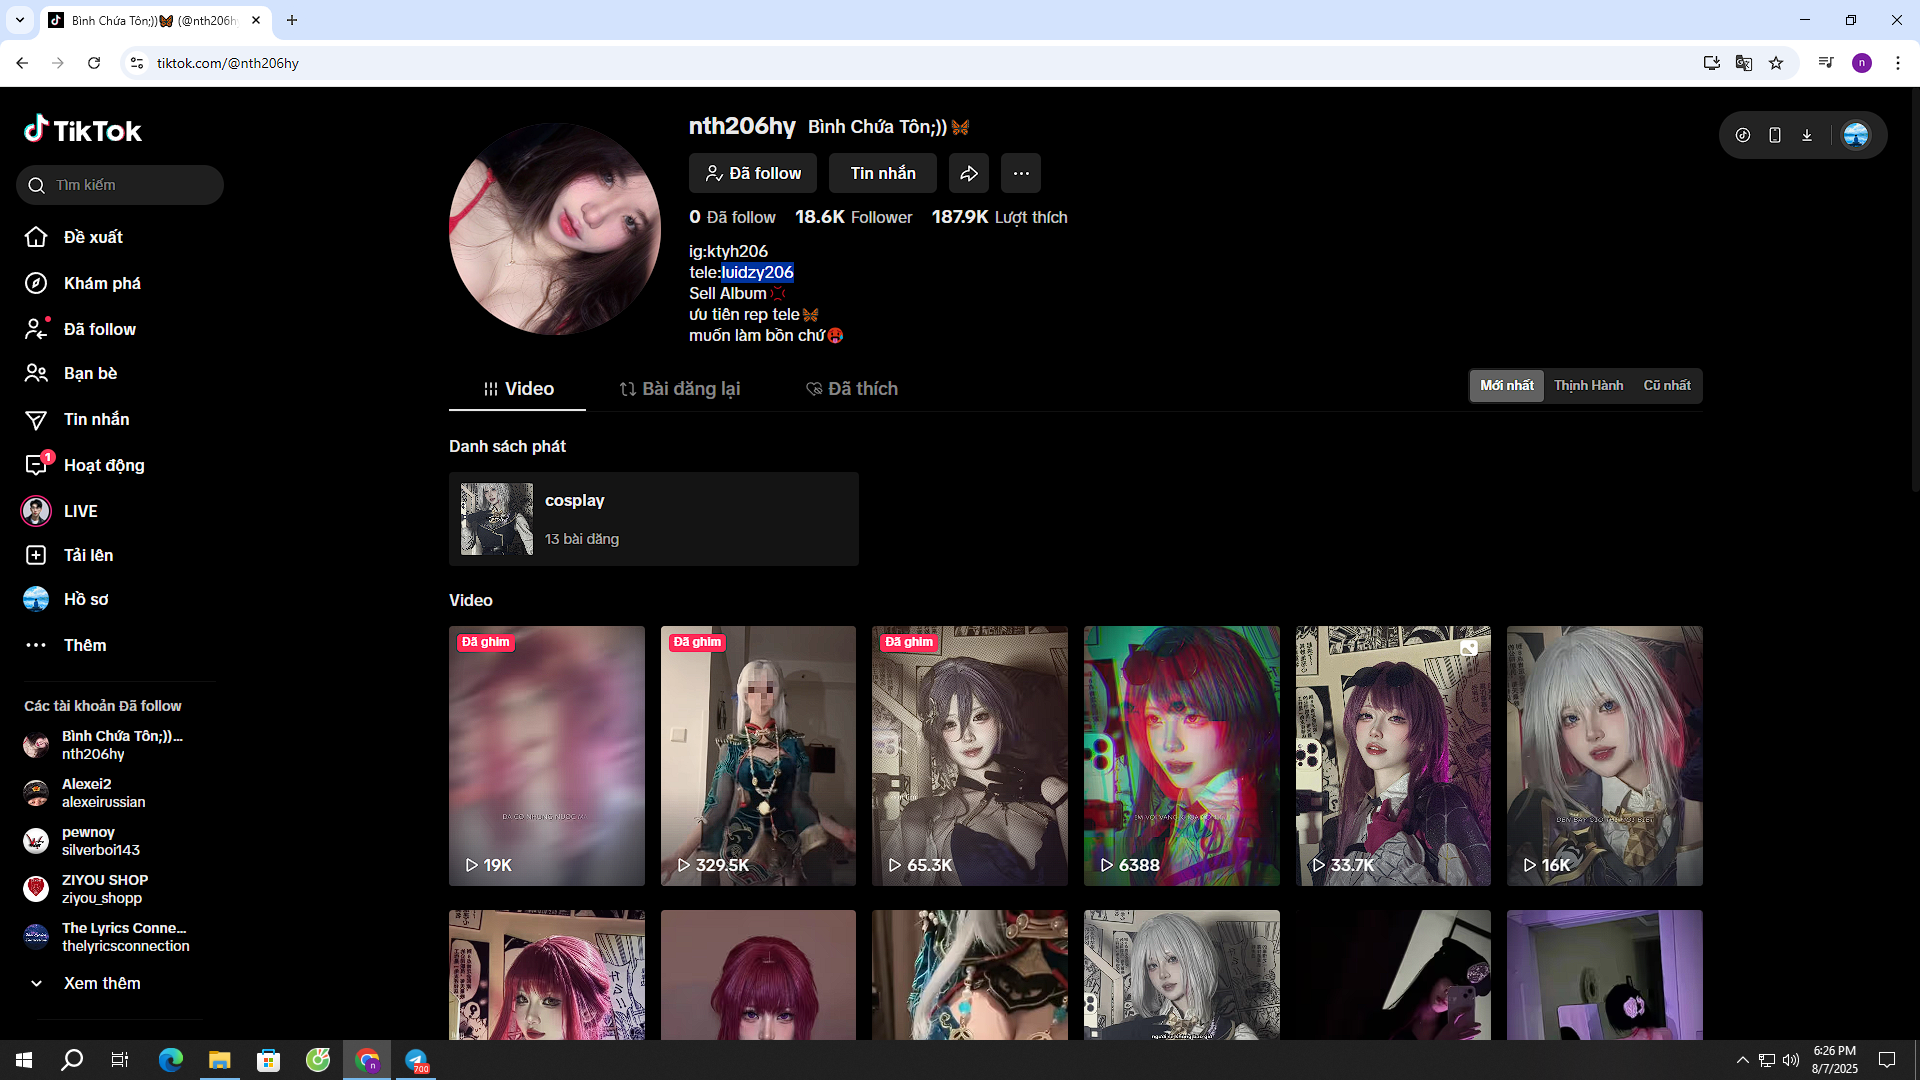Click the 18.6K Follower count

tap(853, 217)
